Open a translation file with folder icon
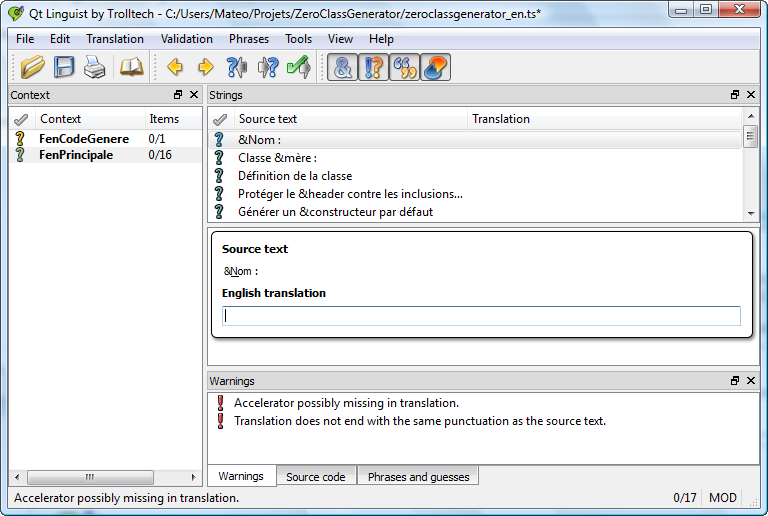The width and height of the screenshot is (768, 516). pos(33,67)
